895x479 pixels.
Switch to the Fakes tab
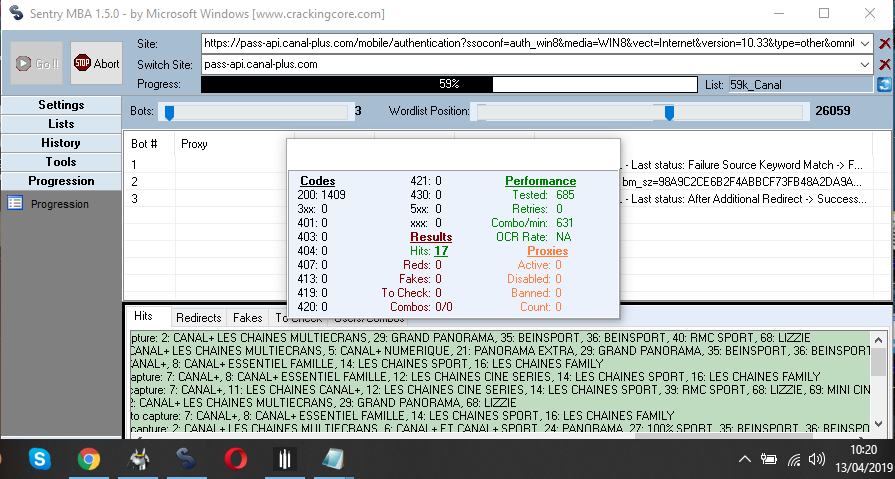click(x=248, y=317)
